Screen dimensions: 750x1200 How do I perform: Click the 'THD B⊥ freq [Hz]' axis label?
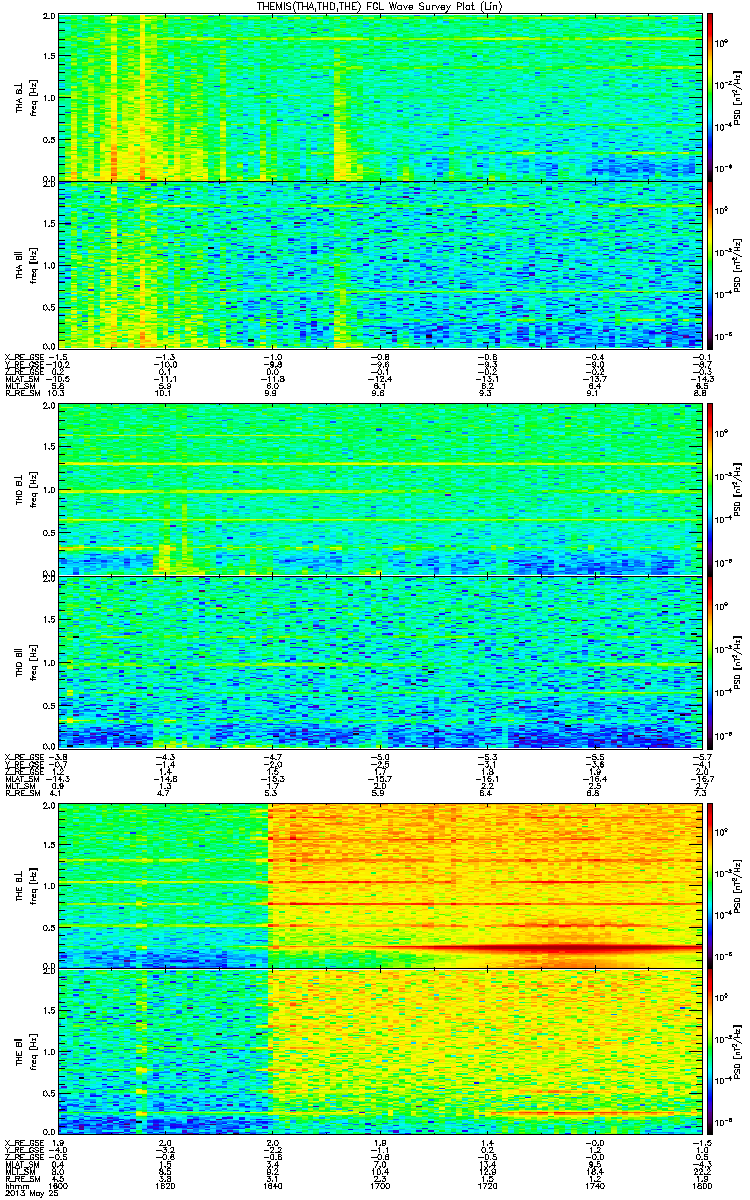click(x=27, y=491)
